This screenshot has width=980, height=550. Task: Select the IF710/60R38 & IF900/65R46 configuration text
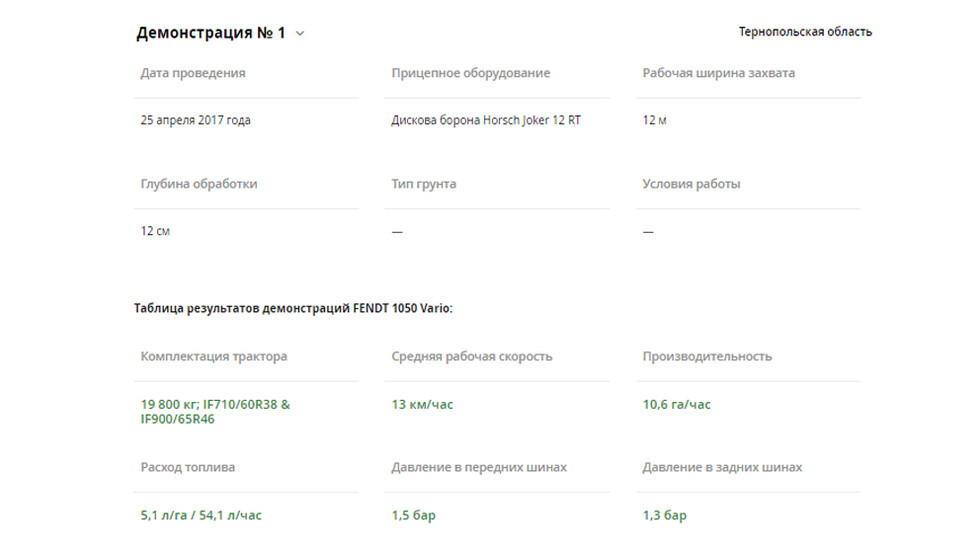(x=215, y=412)
